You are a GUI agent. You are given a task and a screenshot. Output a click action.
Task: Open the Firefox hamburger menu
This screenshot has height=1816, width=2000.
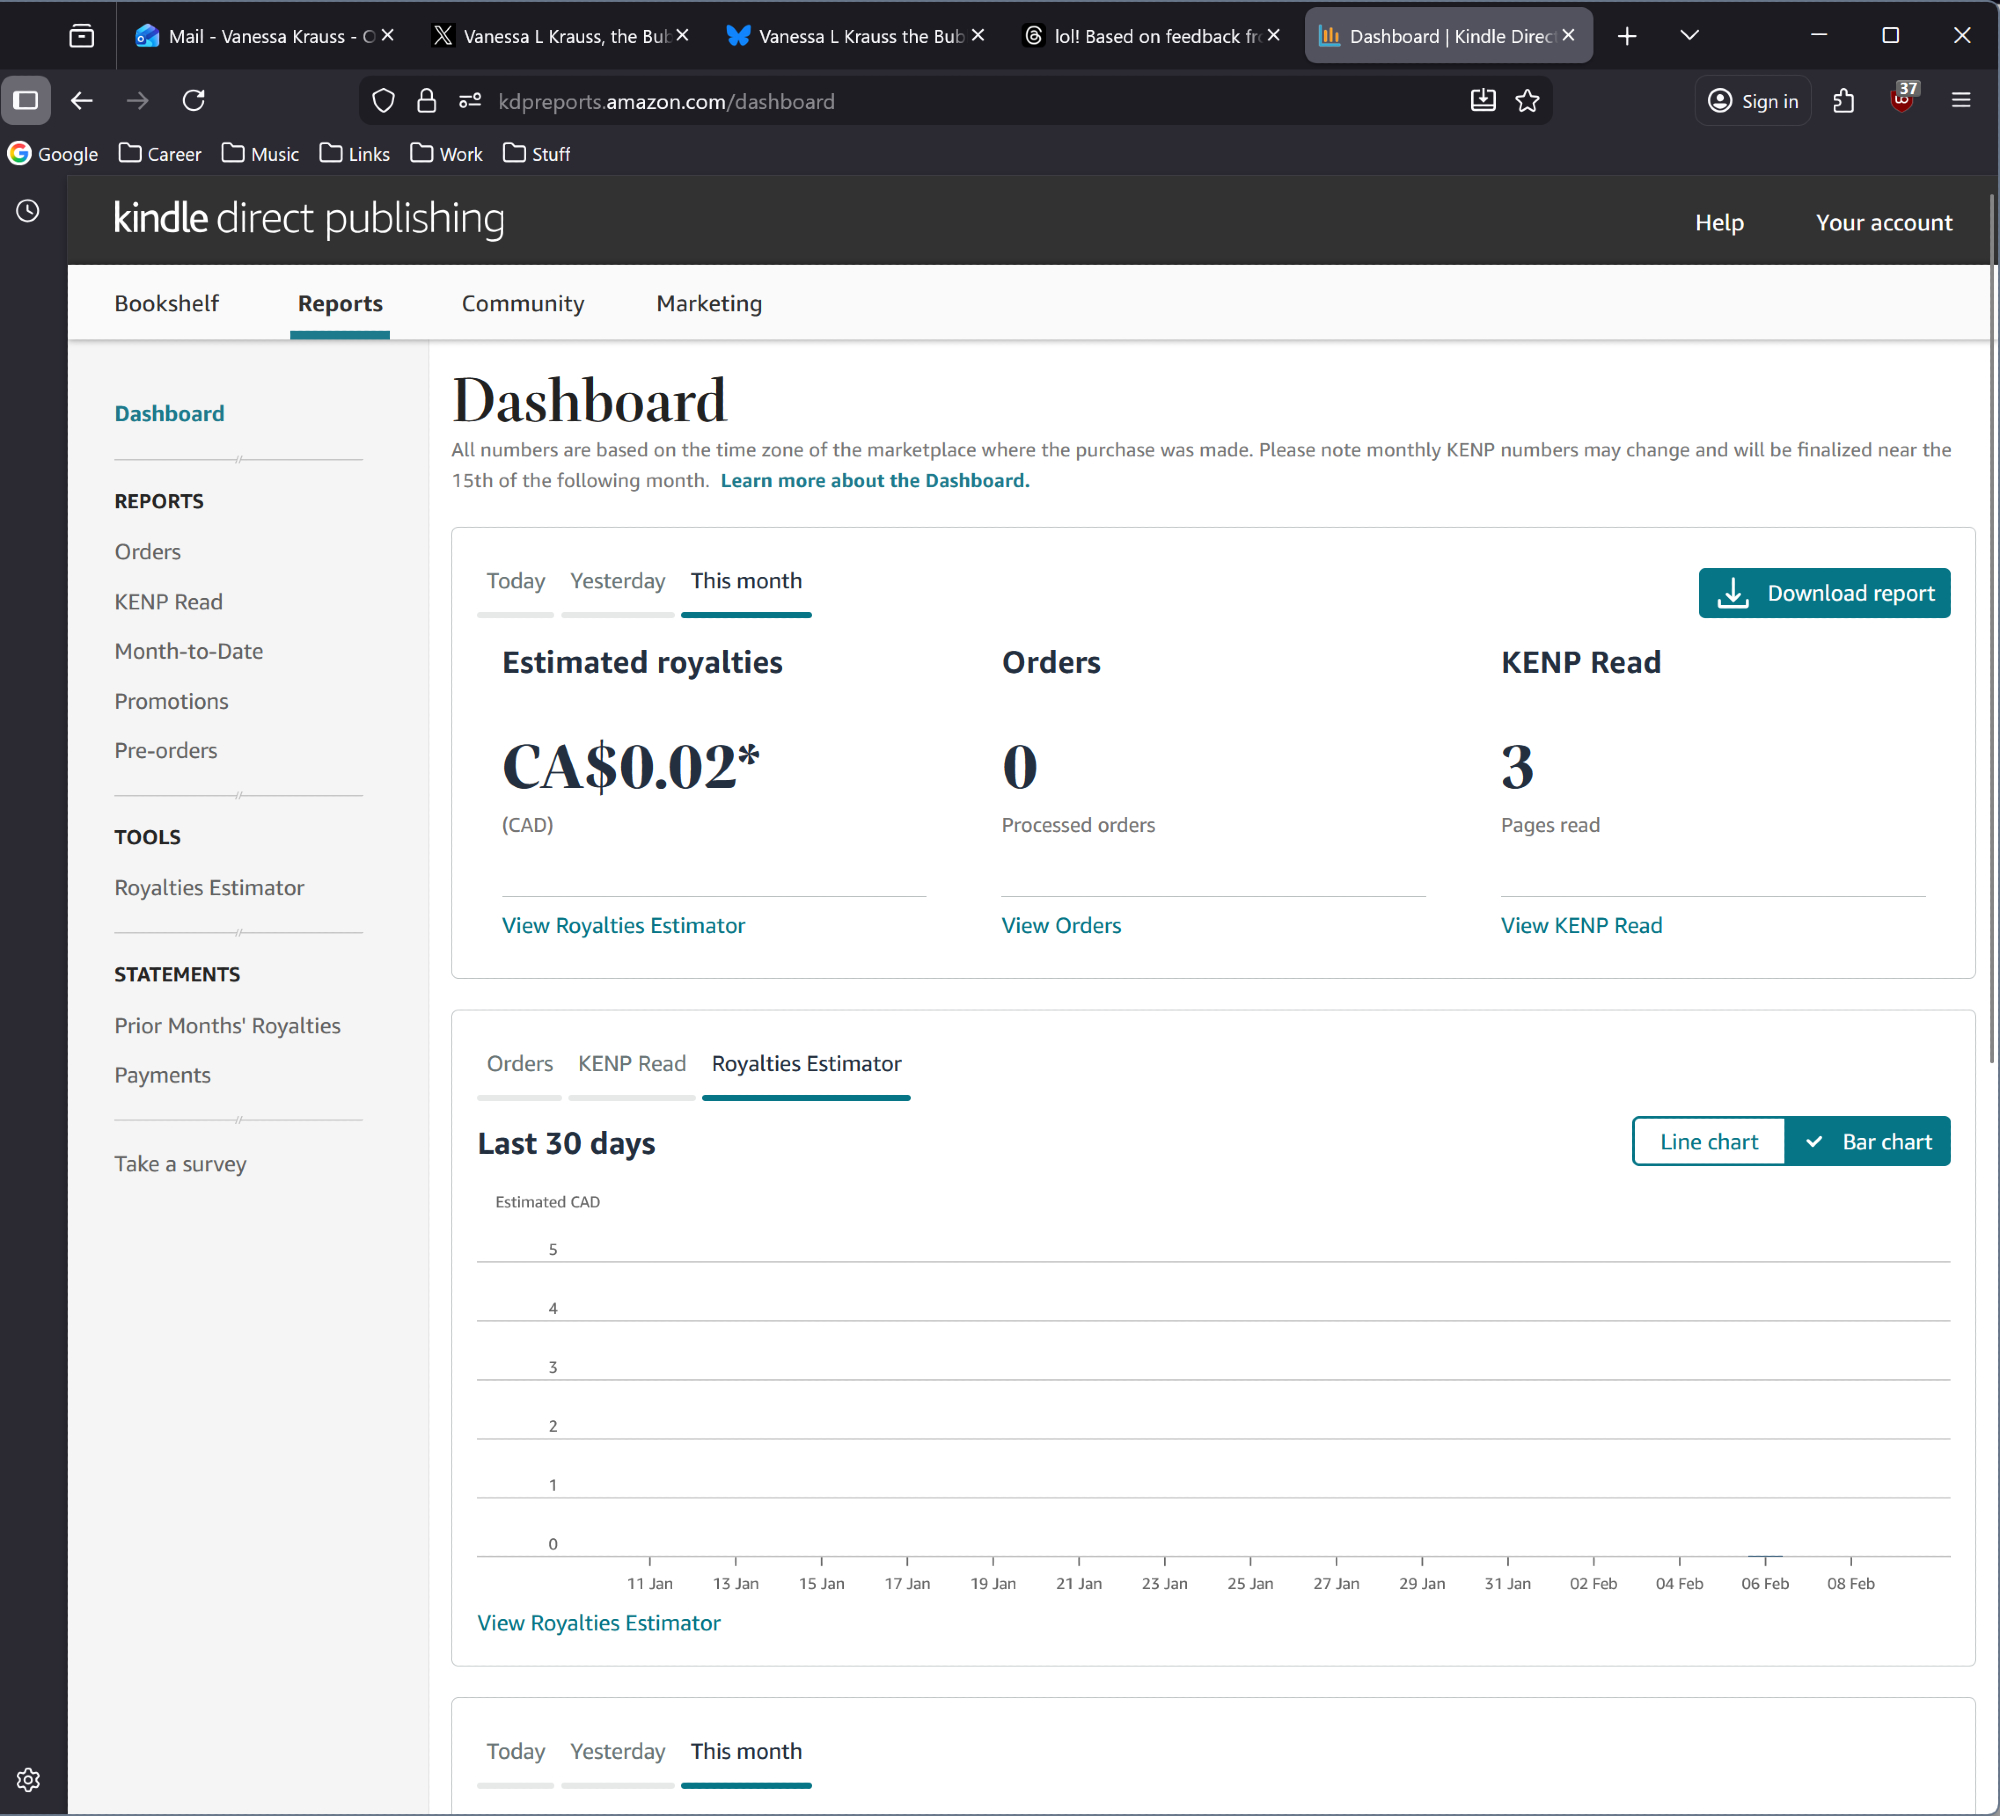(1961, 101)
